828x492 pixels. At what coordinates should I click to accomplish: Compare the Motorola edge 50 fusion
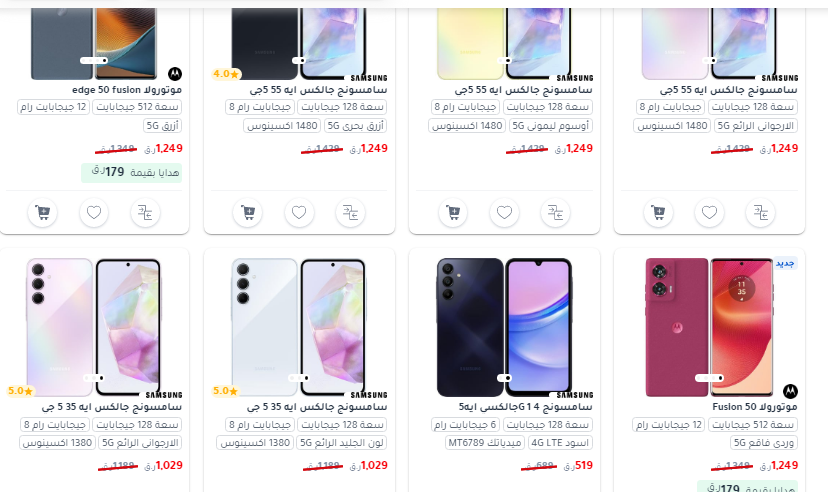(x=145, y=213)
